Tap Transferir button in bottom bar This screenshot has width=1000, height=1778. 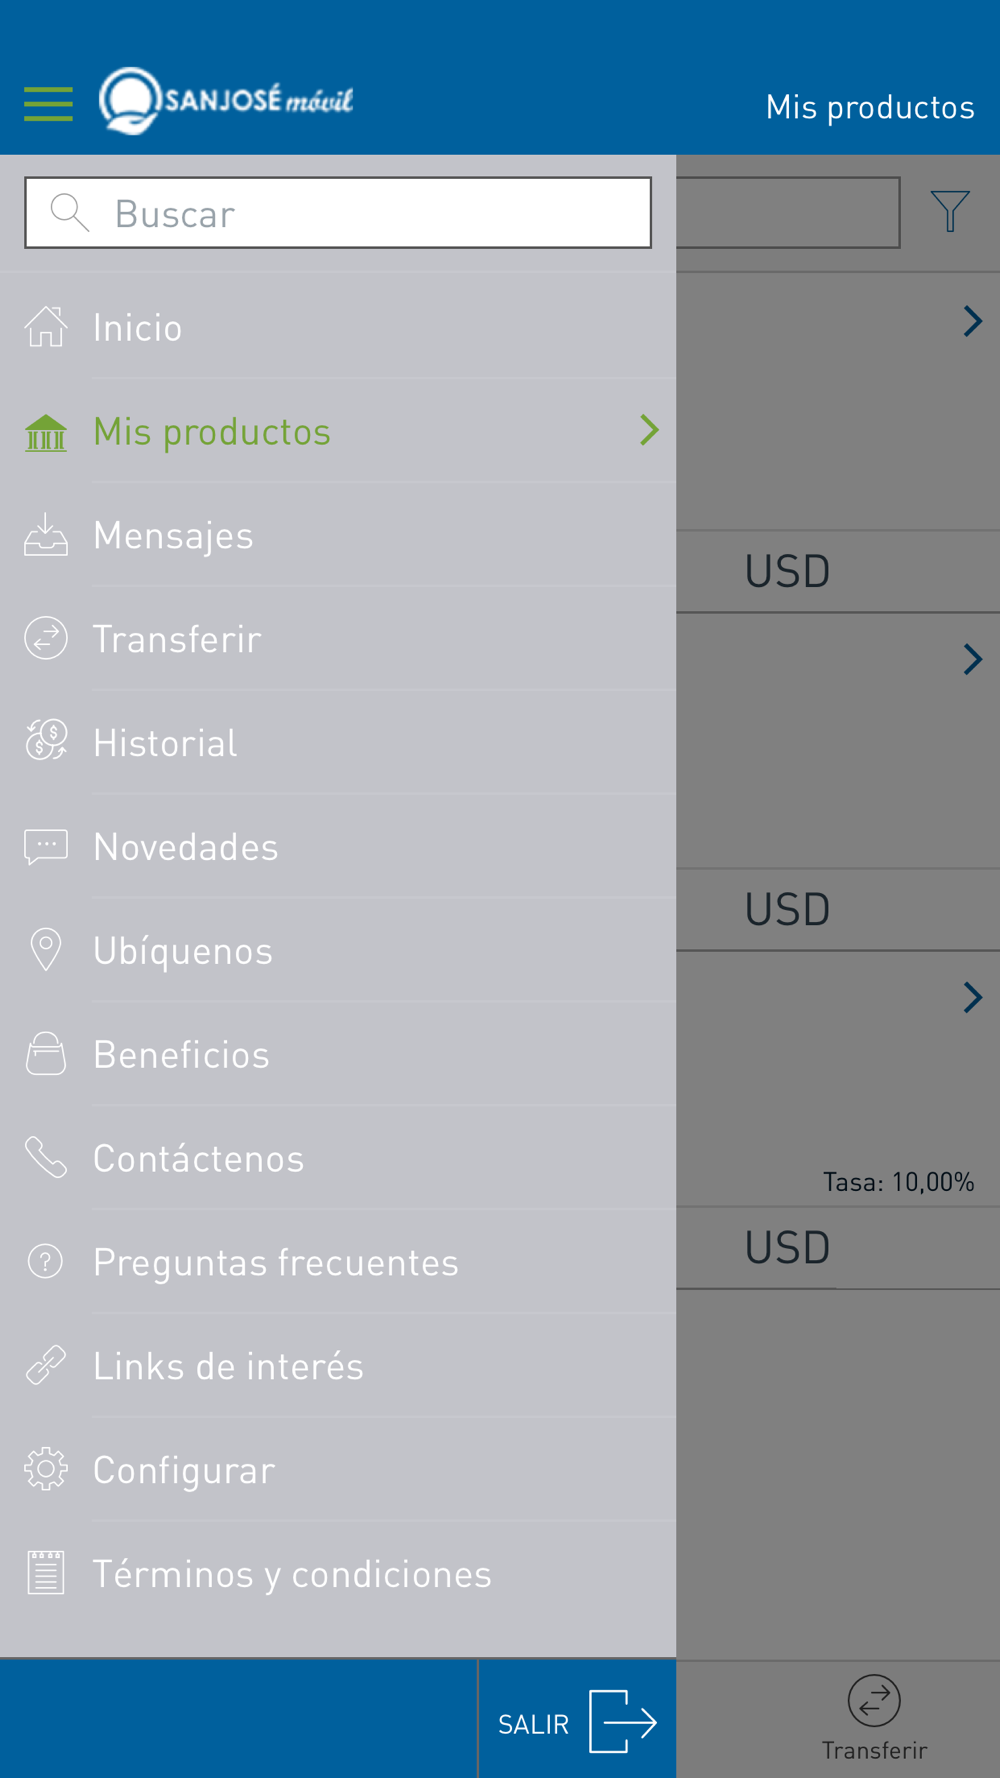point(874,1718)
